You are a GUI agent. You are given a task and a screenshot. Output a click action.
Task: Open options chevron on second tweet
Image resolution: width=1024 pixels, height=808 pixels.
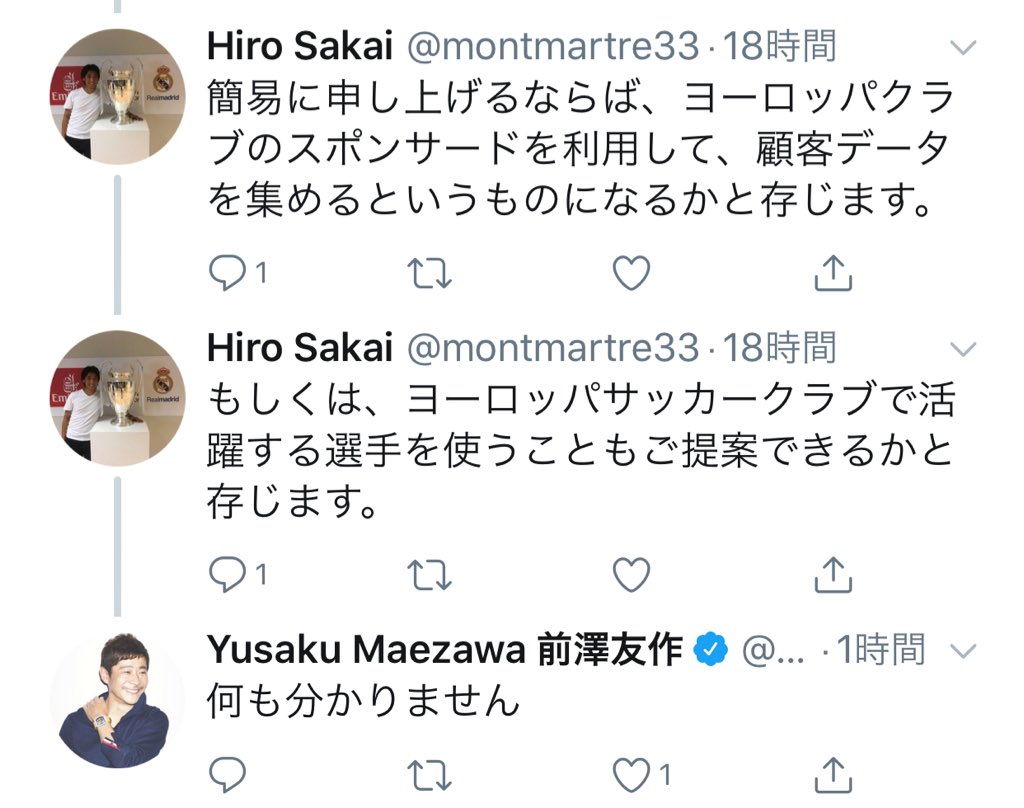(962, 349)
